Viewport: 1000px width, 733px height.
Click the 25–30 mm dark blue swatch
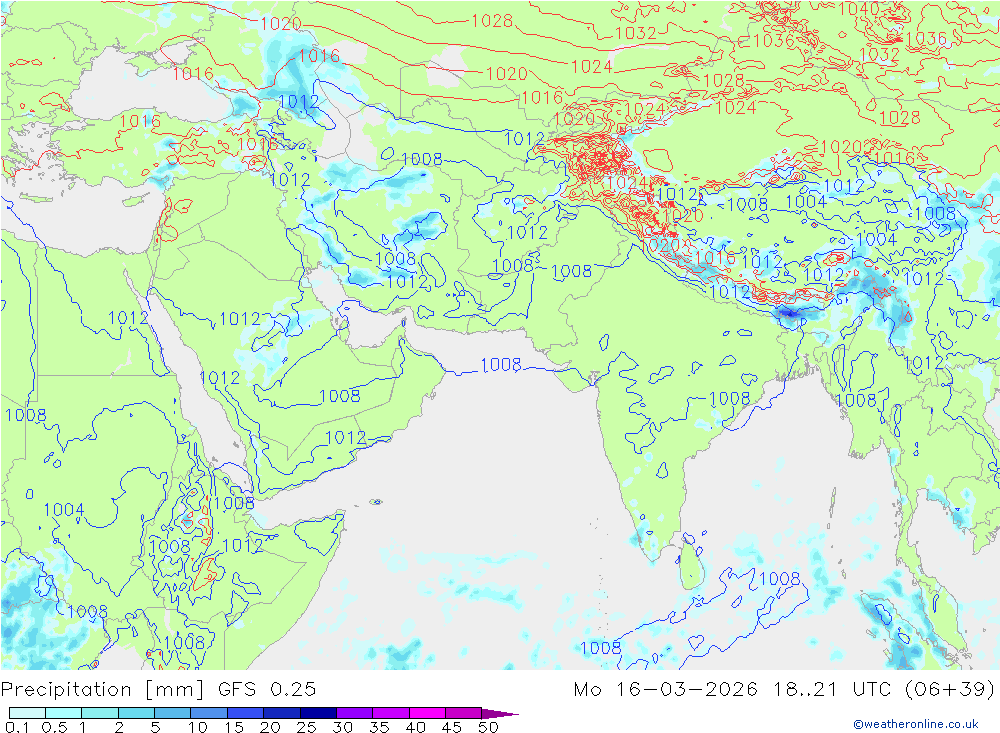coord(318,713)
